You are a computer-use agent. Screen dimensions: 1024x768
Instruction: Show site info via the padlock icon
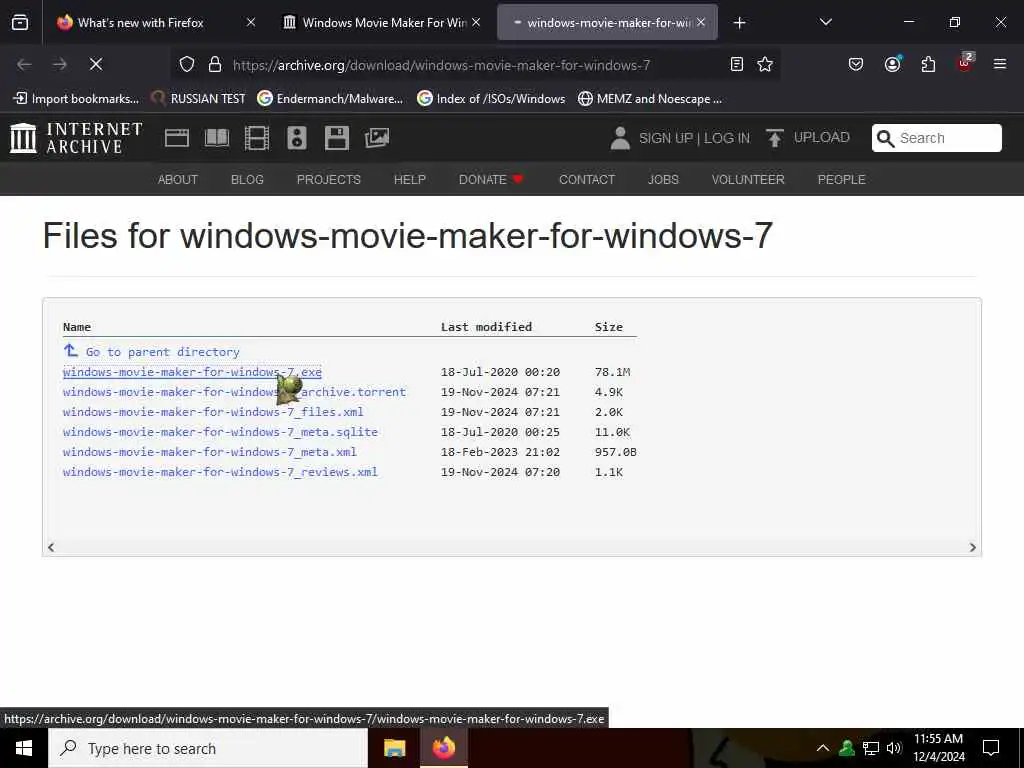pyautogui.click(x=215, y=64)
